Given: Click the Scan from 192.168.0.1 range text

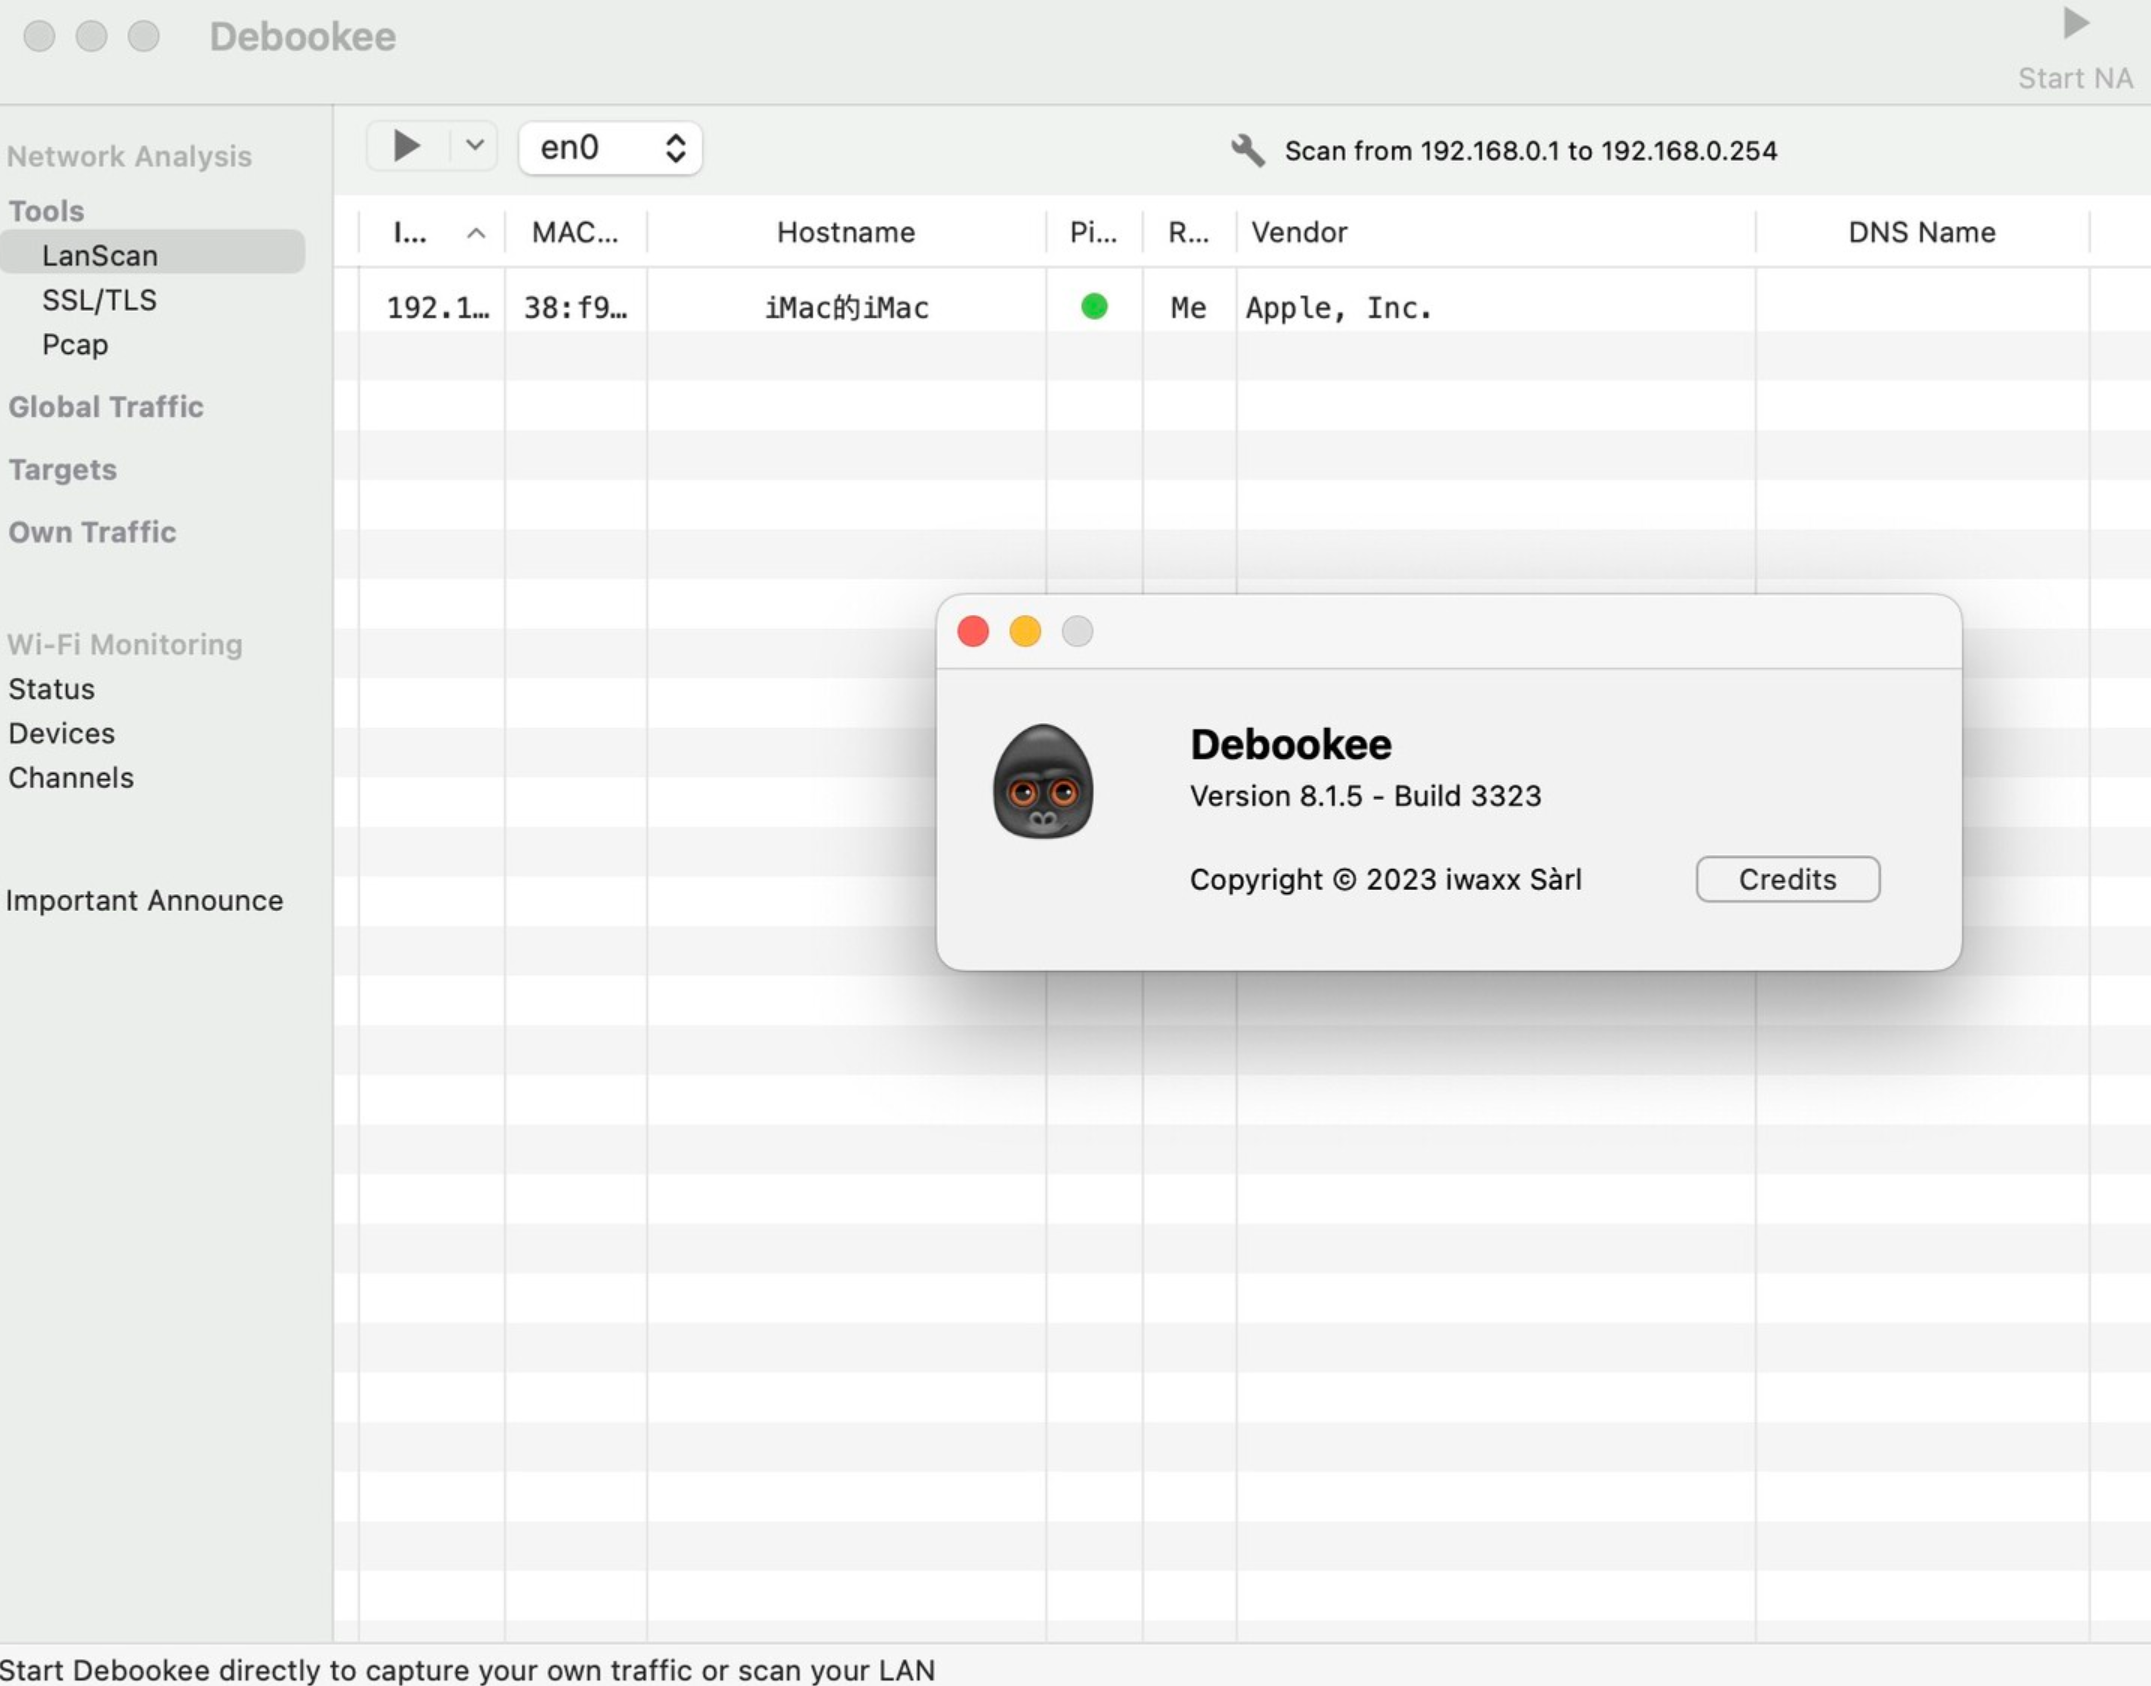Looking at the screenshot, I should [x=1530, y=151].
